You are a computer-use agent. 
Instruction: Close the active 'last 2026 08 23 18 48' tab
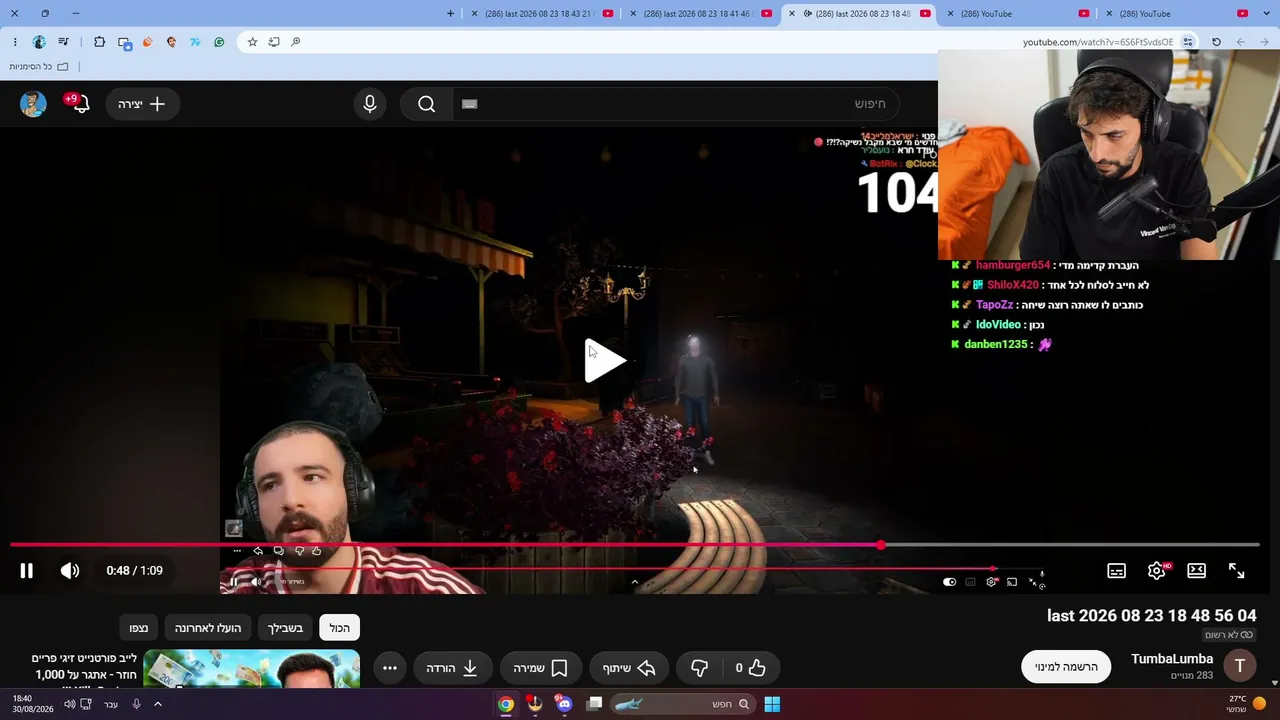[792, 14]
